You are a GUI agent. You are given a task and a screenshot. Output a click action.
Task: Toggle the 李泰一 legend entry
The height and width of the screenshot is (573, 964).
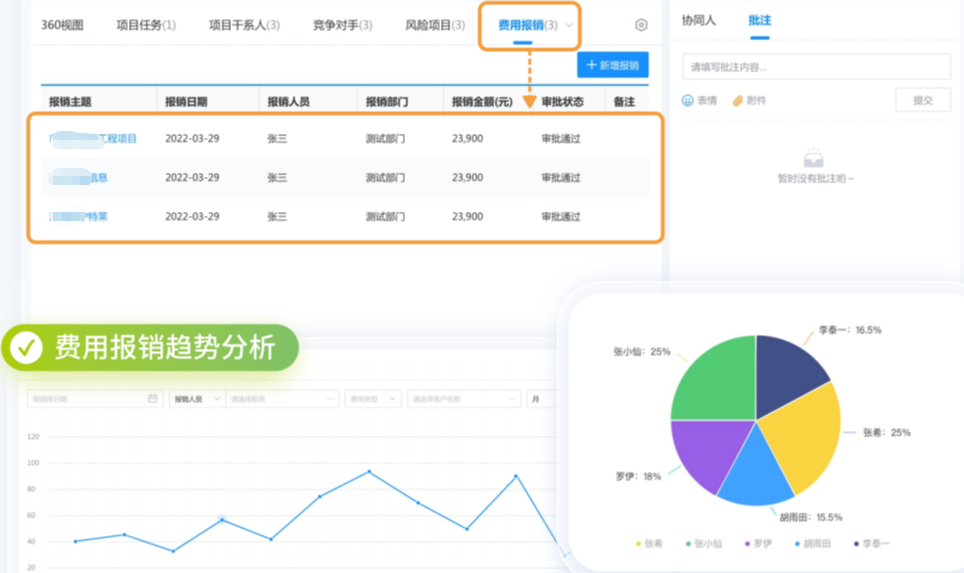pos(871,543)
